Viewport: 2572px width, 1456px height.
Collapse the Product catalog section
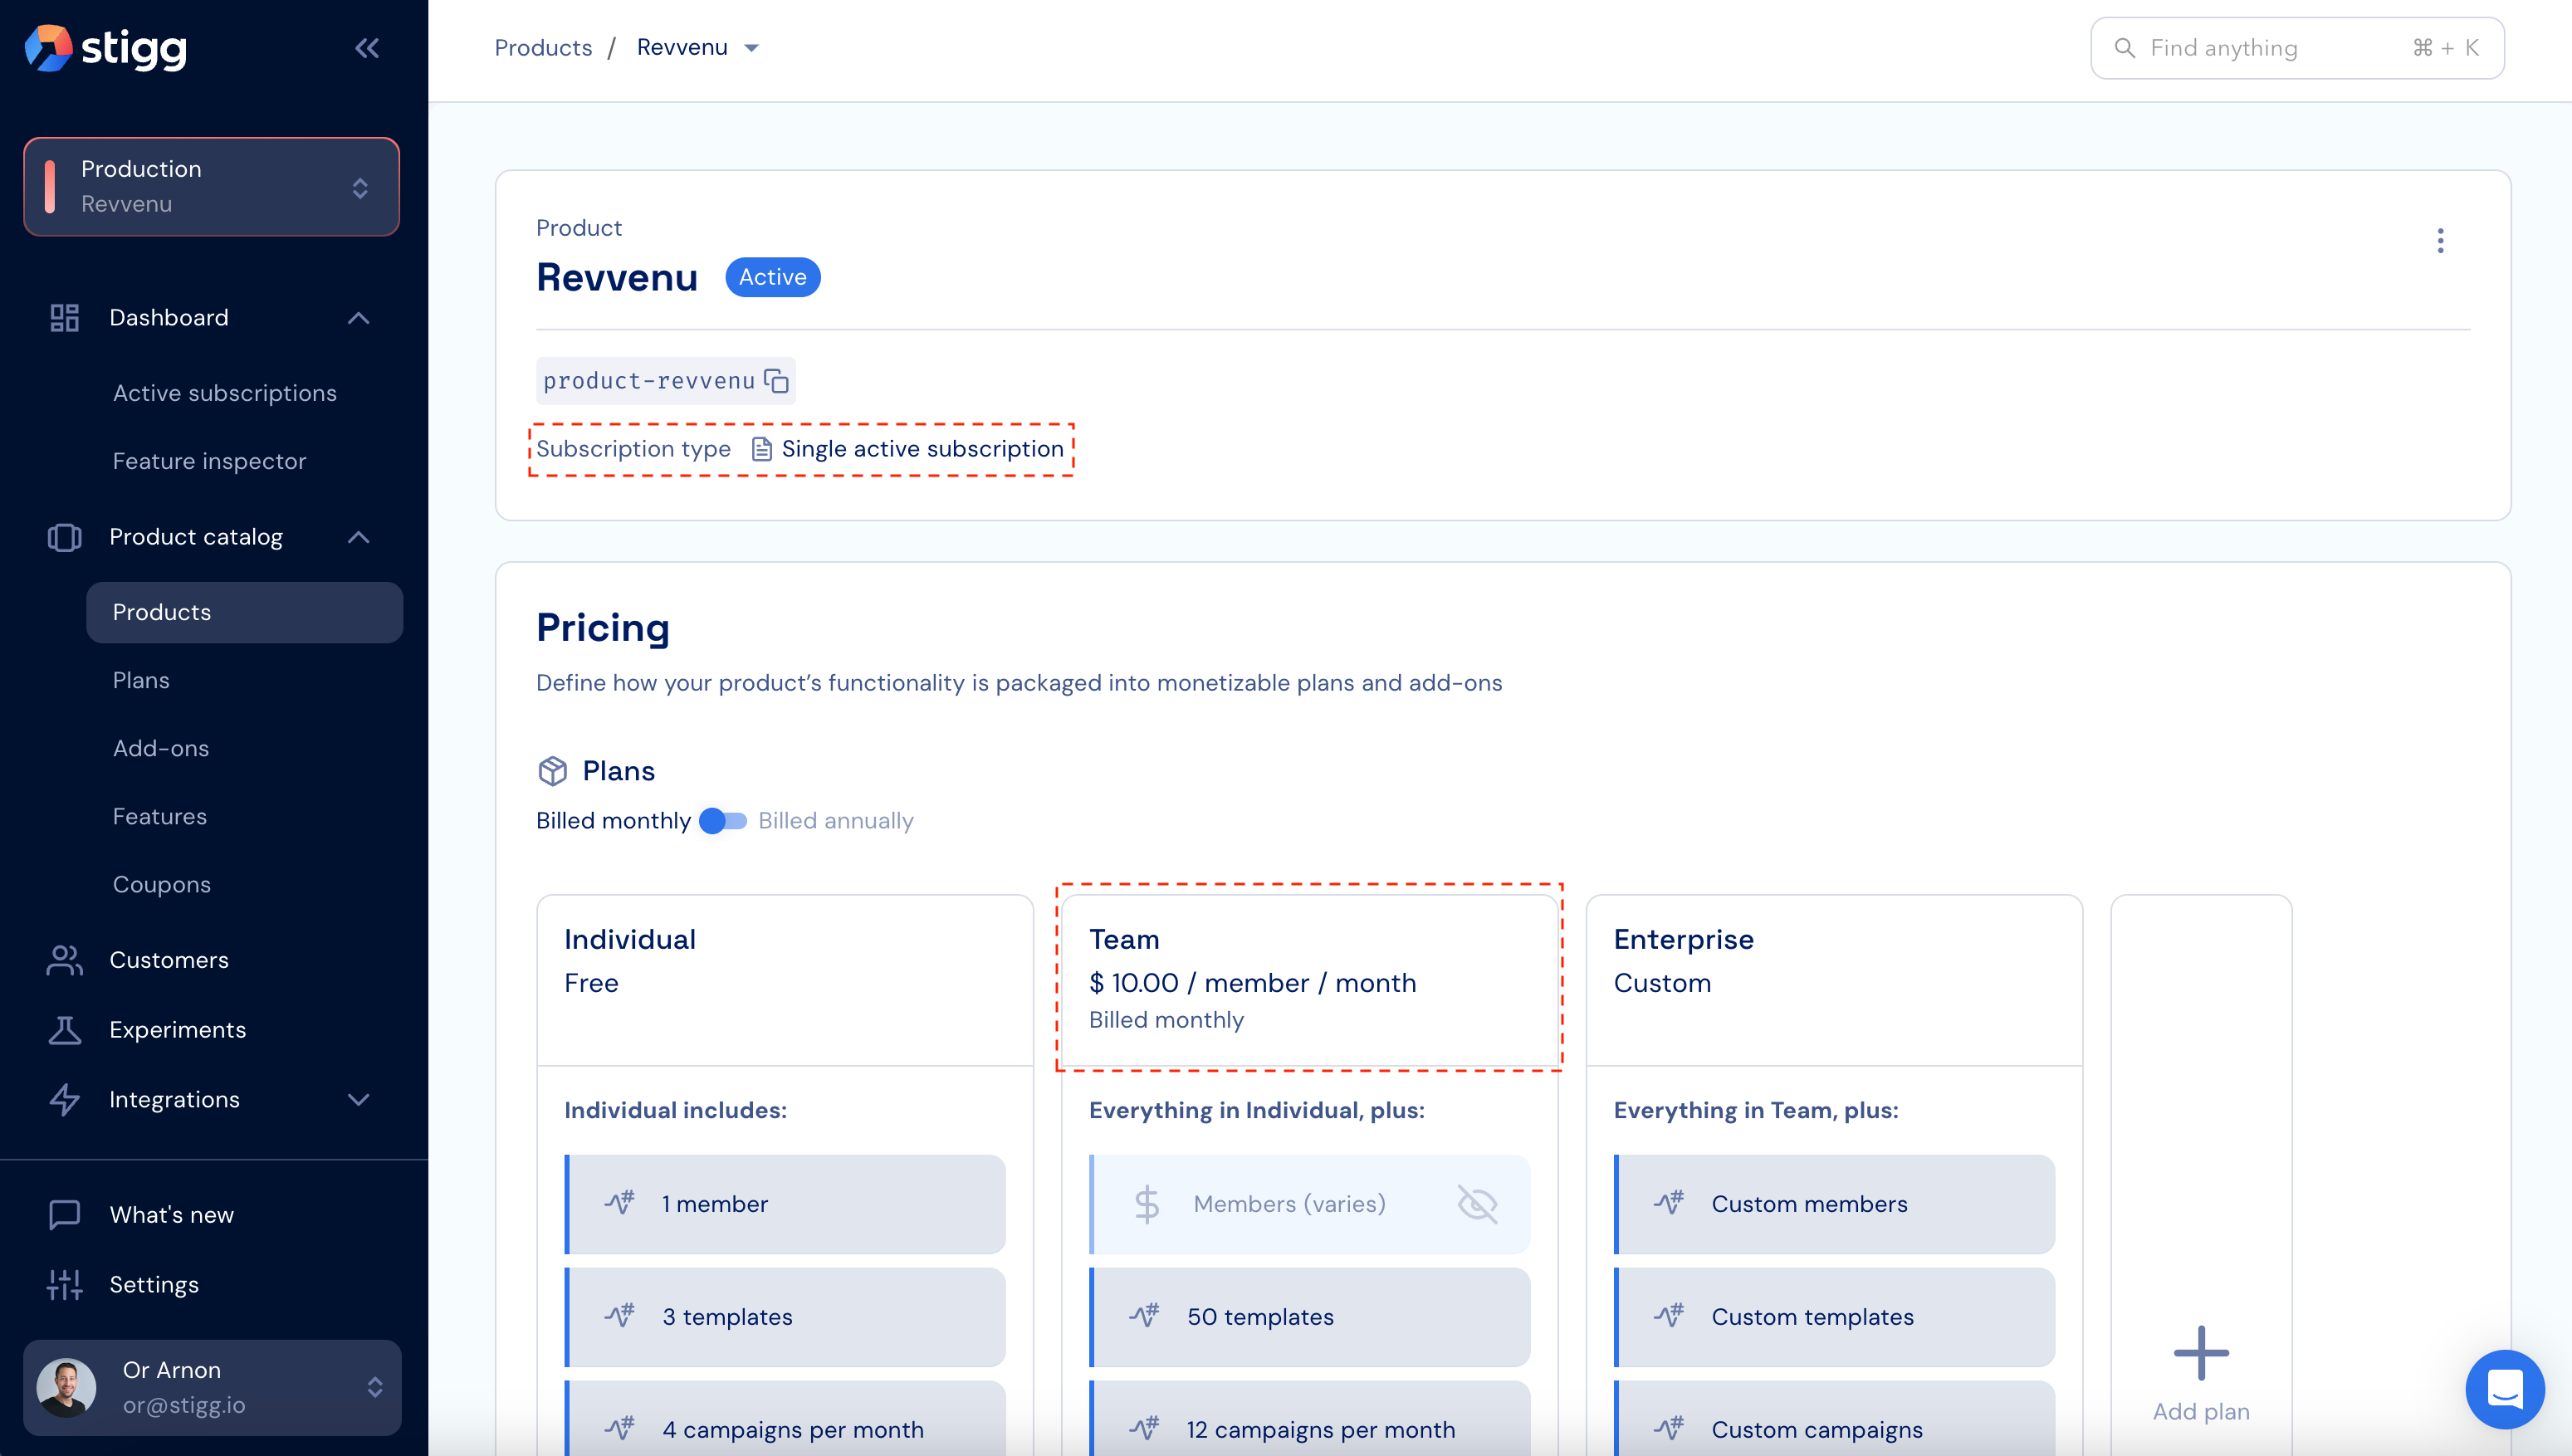point(358,537)
